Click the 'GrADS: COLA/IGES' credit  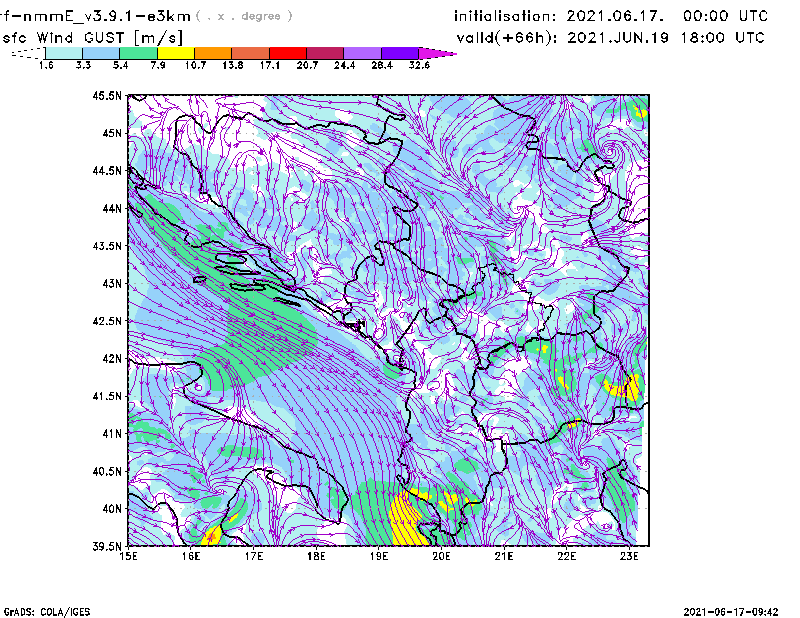[47, 612]
